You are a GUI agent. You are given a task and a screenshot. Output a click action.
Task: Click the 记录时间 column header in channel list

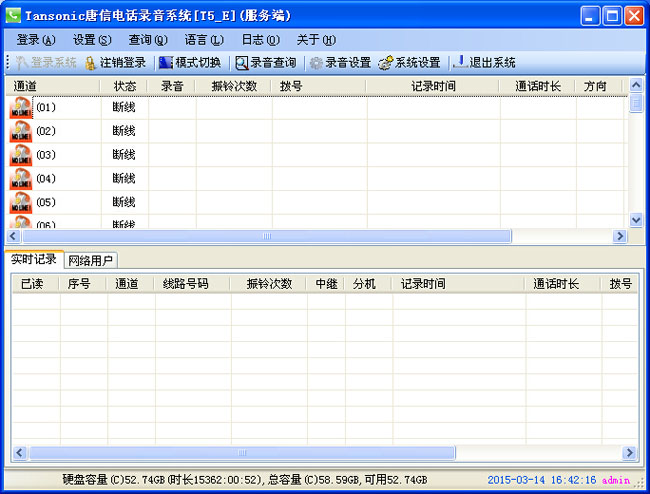pos(433,86)
